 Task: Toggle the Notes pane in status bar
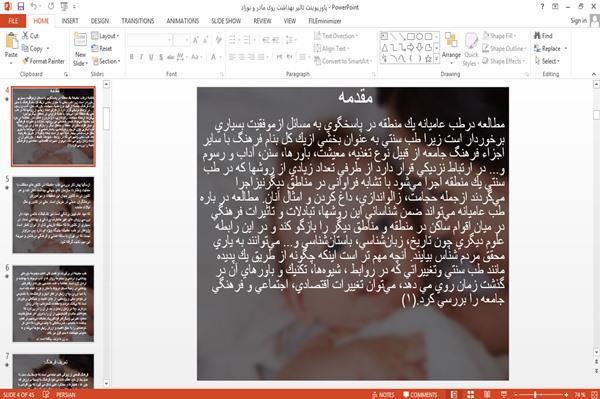pos(383,395)
